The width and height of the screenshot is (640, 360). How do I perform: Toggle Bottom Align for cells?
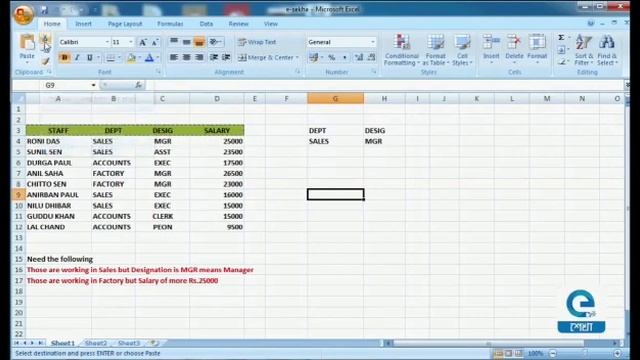(199, 42)
